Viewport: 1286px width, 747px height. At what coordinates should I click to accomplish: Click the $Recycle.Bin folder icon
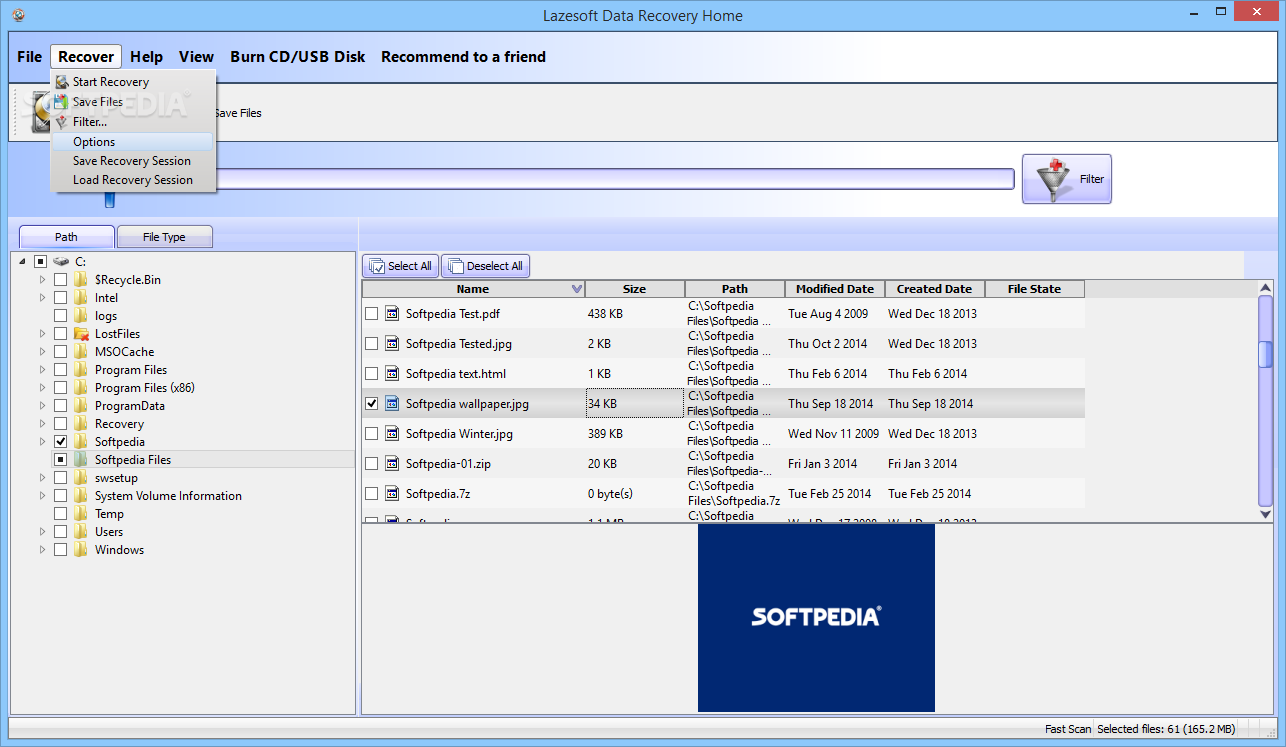click(x=81, y=280)
